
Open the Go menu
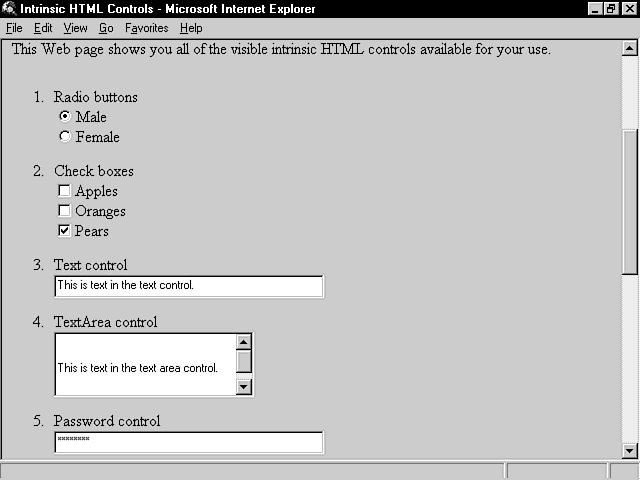click(106, 28)
